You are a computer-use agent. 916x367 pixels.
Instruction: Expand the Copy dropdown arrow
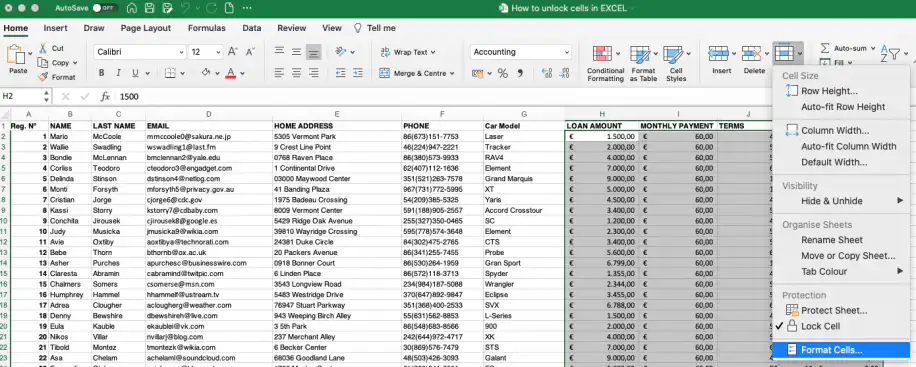(x=75, y=63)
